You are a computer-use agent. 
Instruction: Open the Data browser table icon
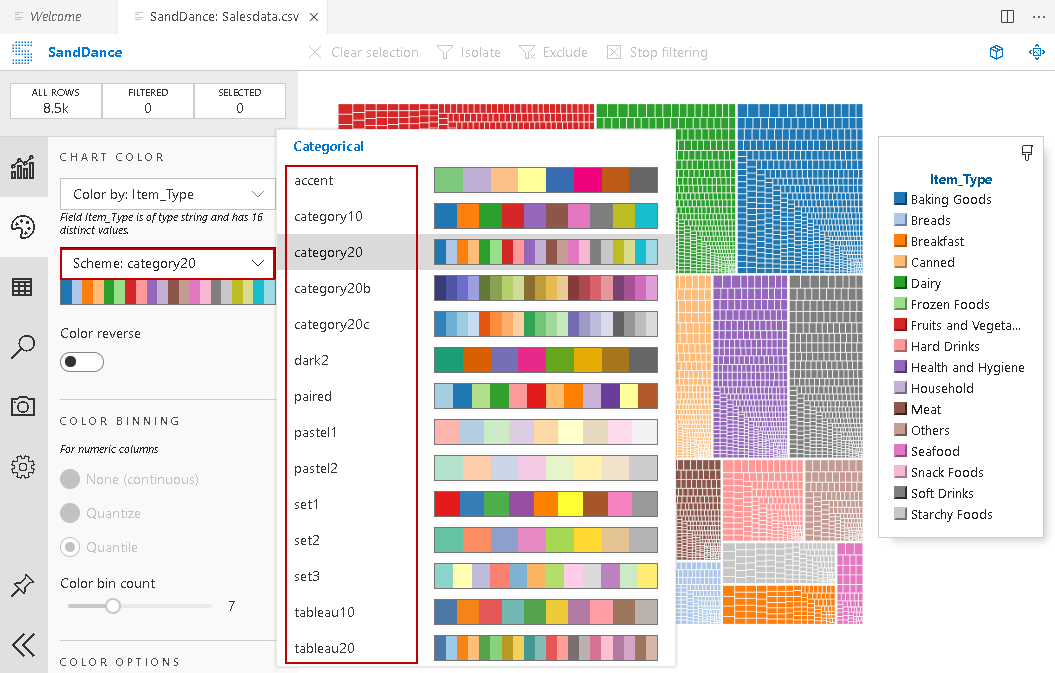23,287
